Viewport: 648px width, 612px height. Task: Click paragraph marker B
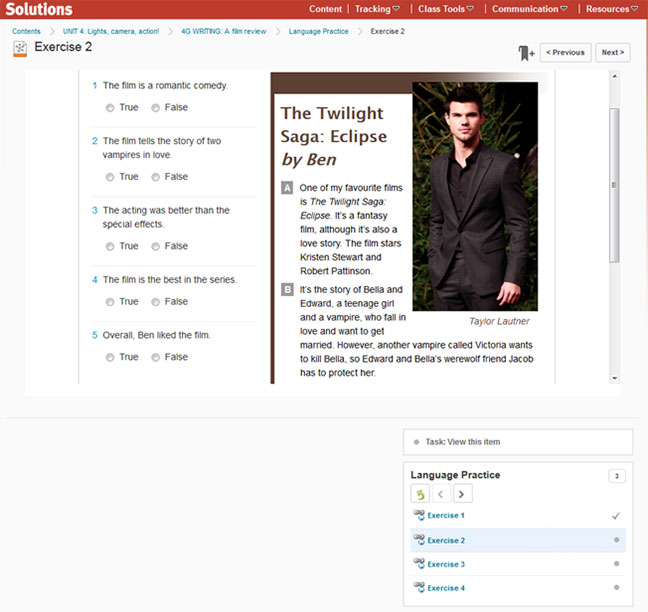(x=287, y=290)
